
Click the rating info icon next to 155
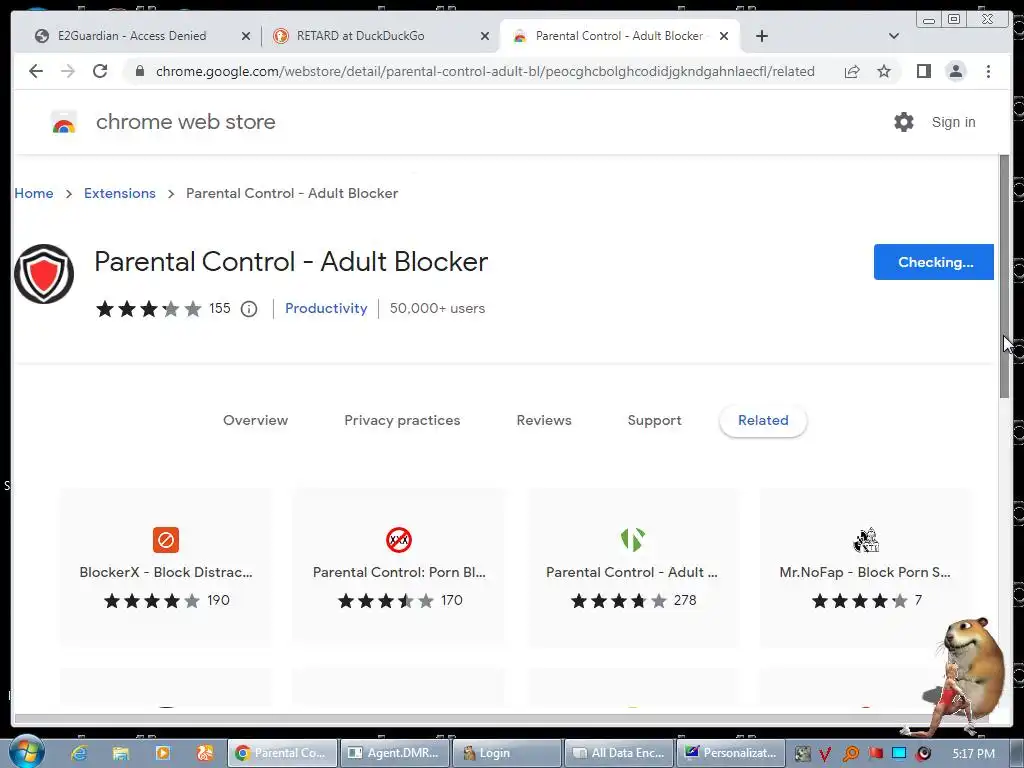pyautogui.click(x=249, y=309)
